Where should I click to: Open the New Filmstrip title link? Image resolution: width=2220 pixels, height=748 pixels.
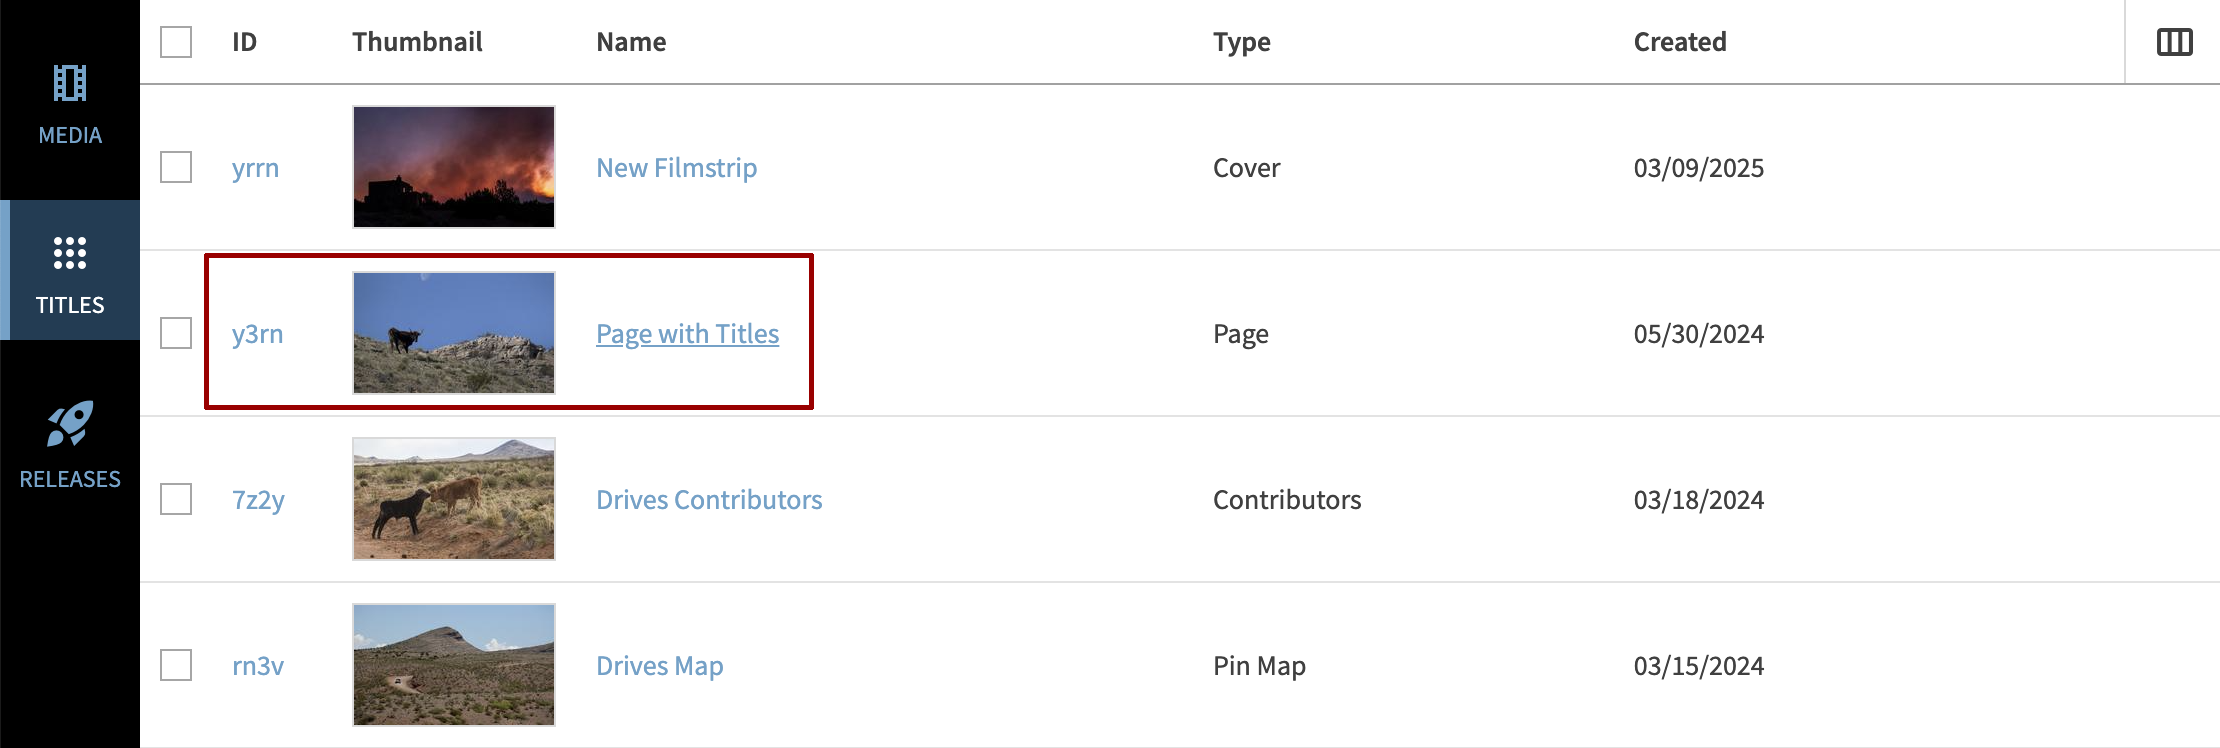[676, 168]
